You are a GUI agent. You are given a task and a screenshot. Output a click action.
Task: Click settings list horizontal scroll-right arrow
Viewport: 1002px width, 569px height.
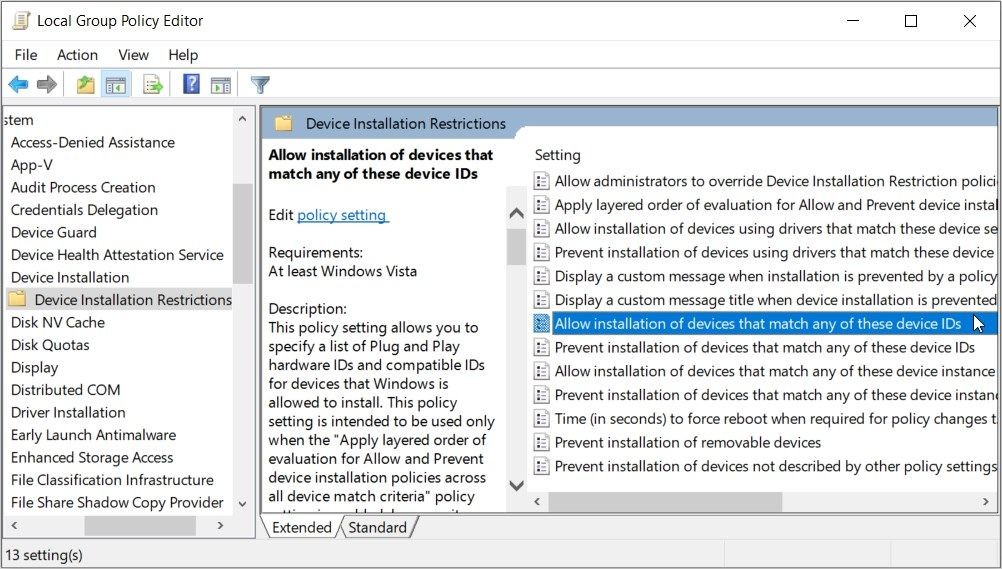[x=985, y=502]
